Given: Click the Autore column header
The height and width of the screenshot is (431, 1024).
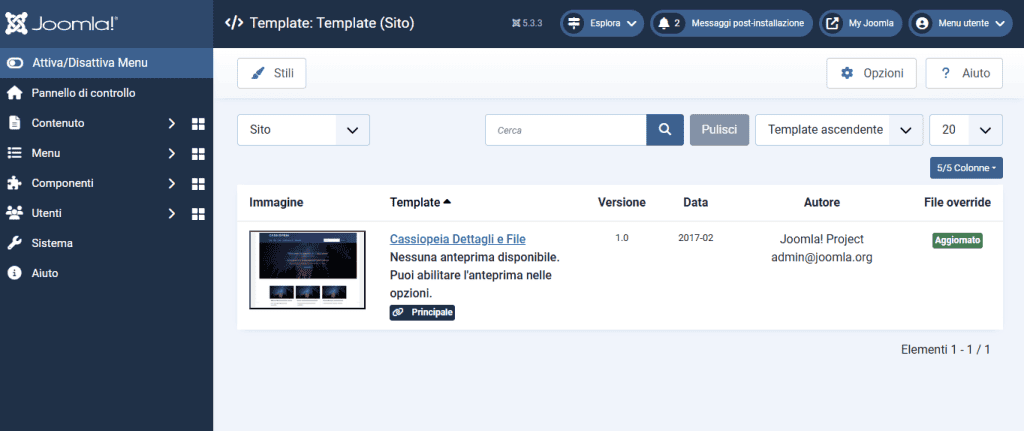Looking at the screenshot, I should click(x=822, y=202).
